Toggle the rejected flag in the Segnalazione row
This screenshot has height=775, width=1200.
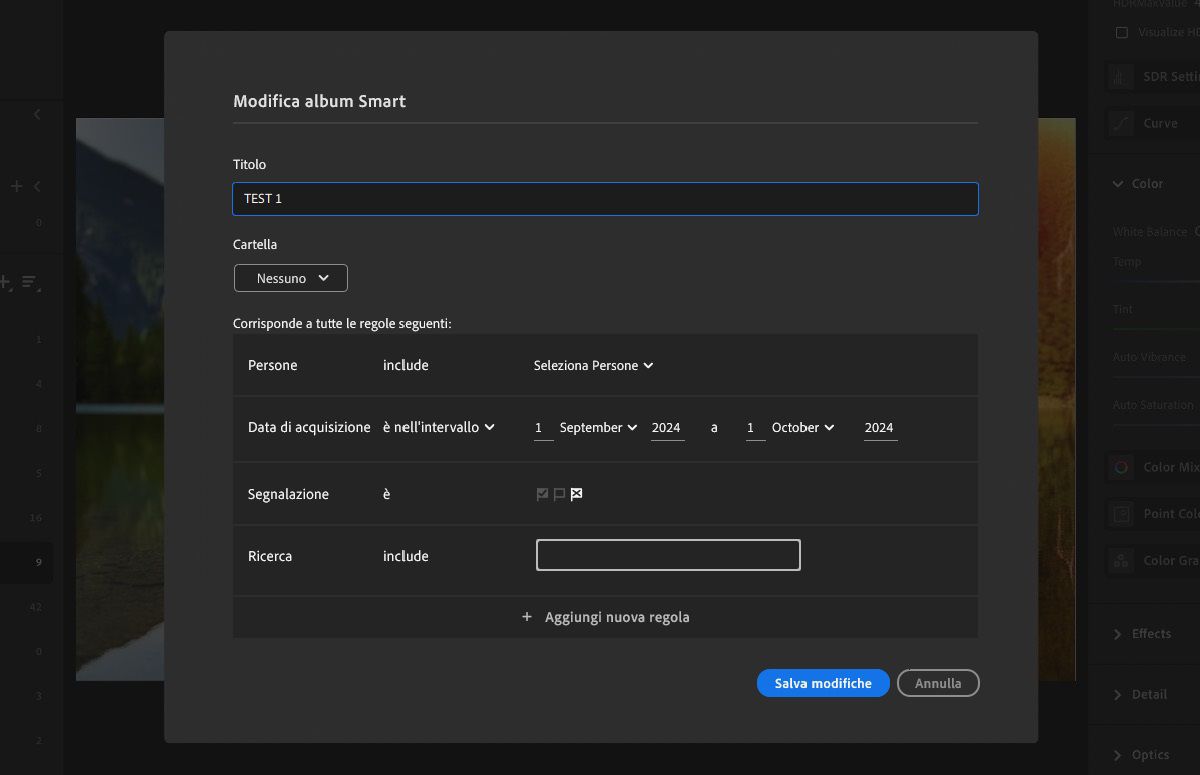coord(575,493)
